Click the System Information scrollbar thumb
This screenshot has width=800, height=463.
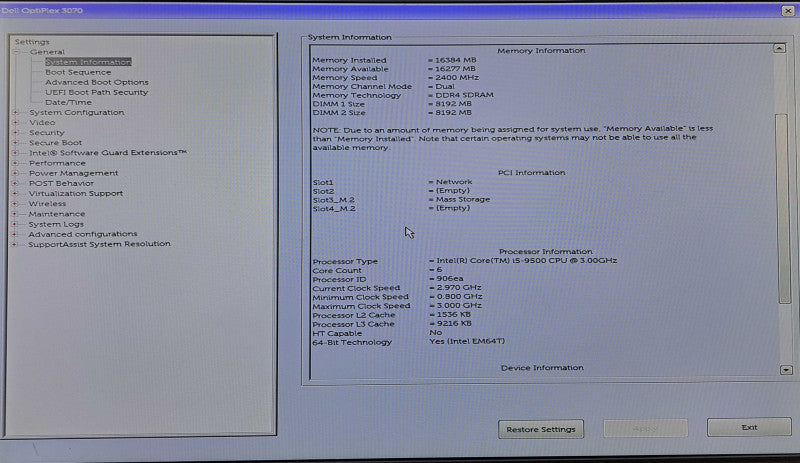[x=782, y=208]
